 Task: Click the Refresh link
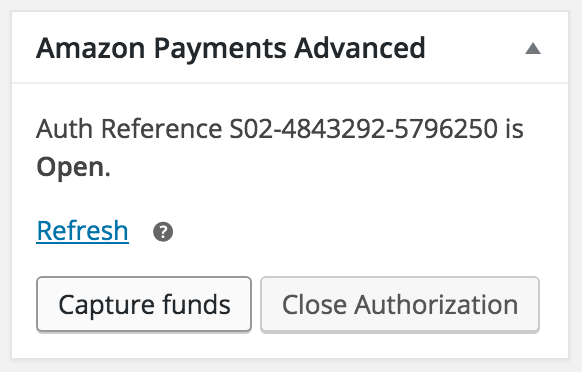click(82, 231)
